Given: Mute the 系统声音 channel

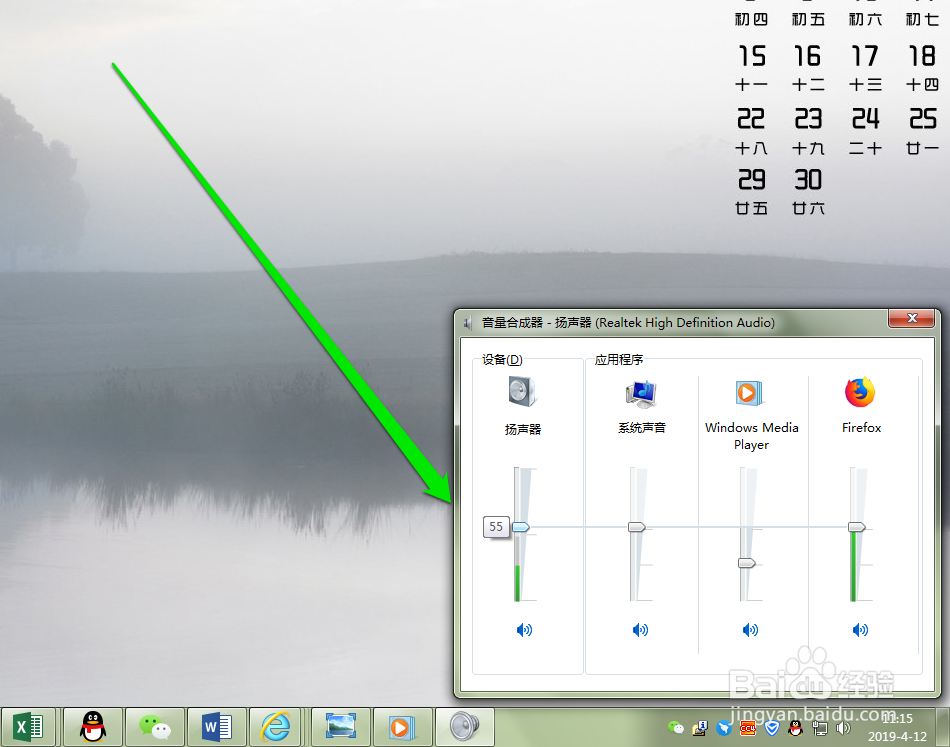Looking at the screenshot, I should (x=640, y=630).
